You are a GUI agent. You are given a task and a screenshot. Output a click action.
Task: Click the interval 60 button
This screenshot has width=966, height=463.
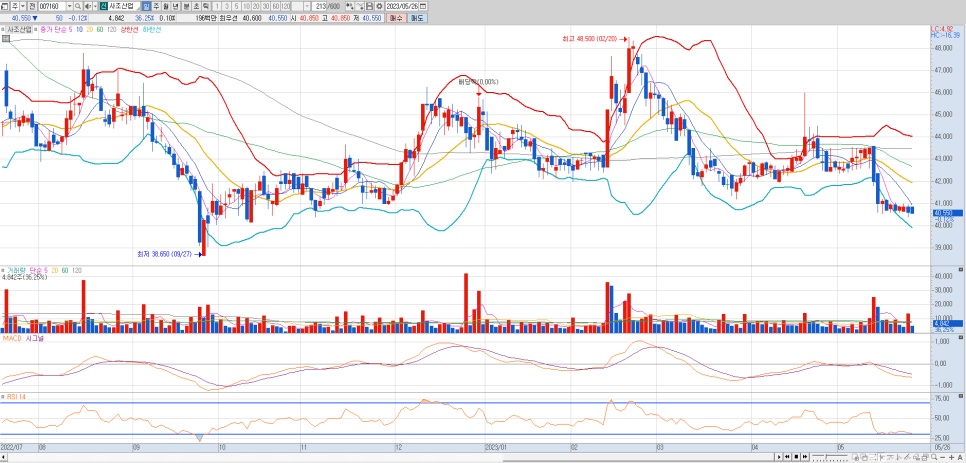tap(276, 6)
